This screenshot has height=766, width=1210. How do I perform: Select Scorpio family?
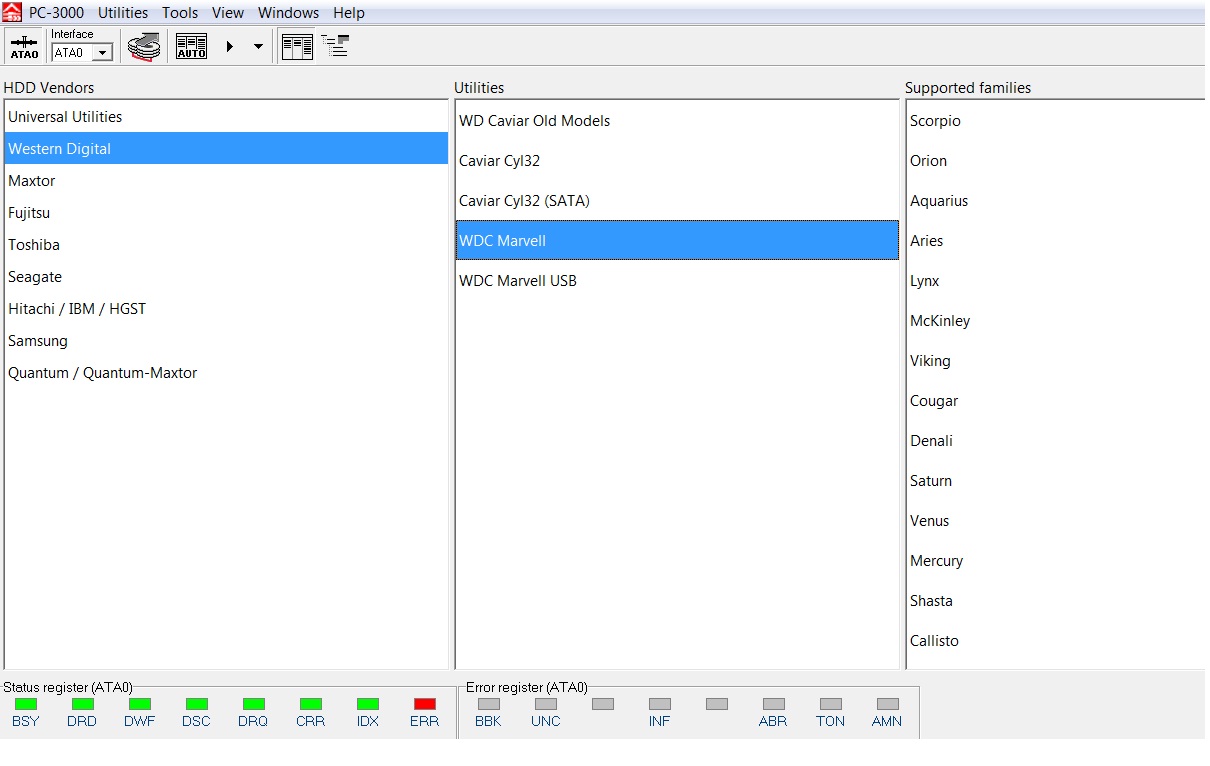(1056, 121)
